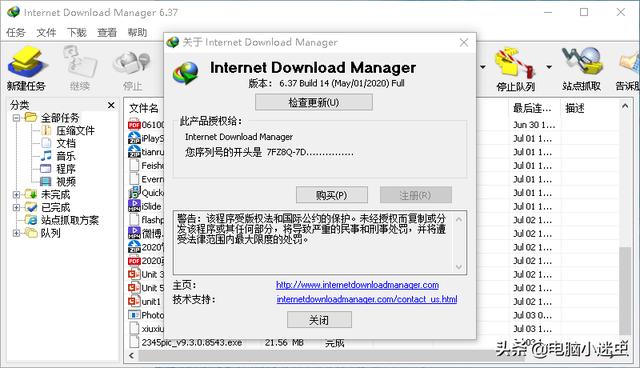
Task: Select 已完成 category
Action: [56, 208]
